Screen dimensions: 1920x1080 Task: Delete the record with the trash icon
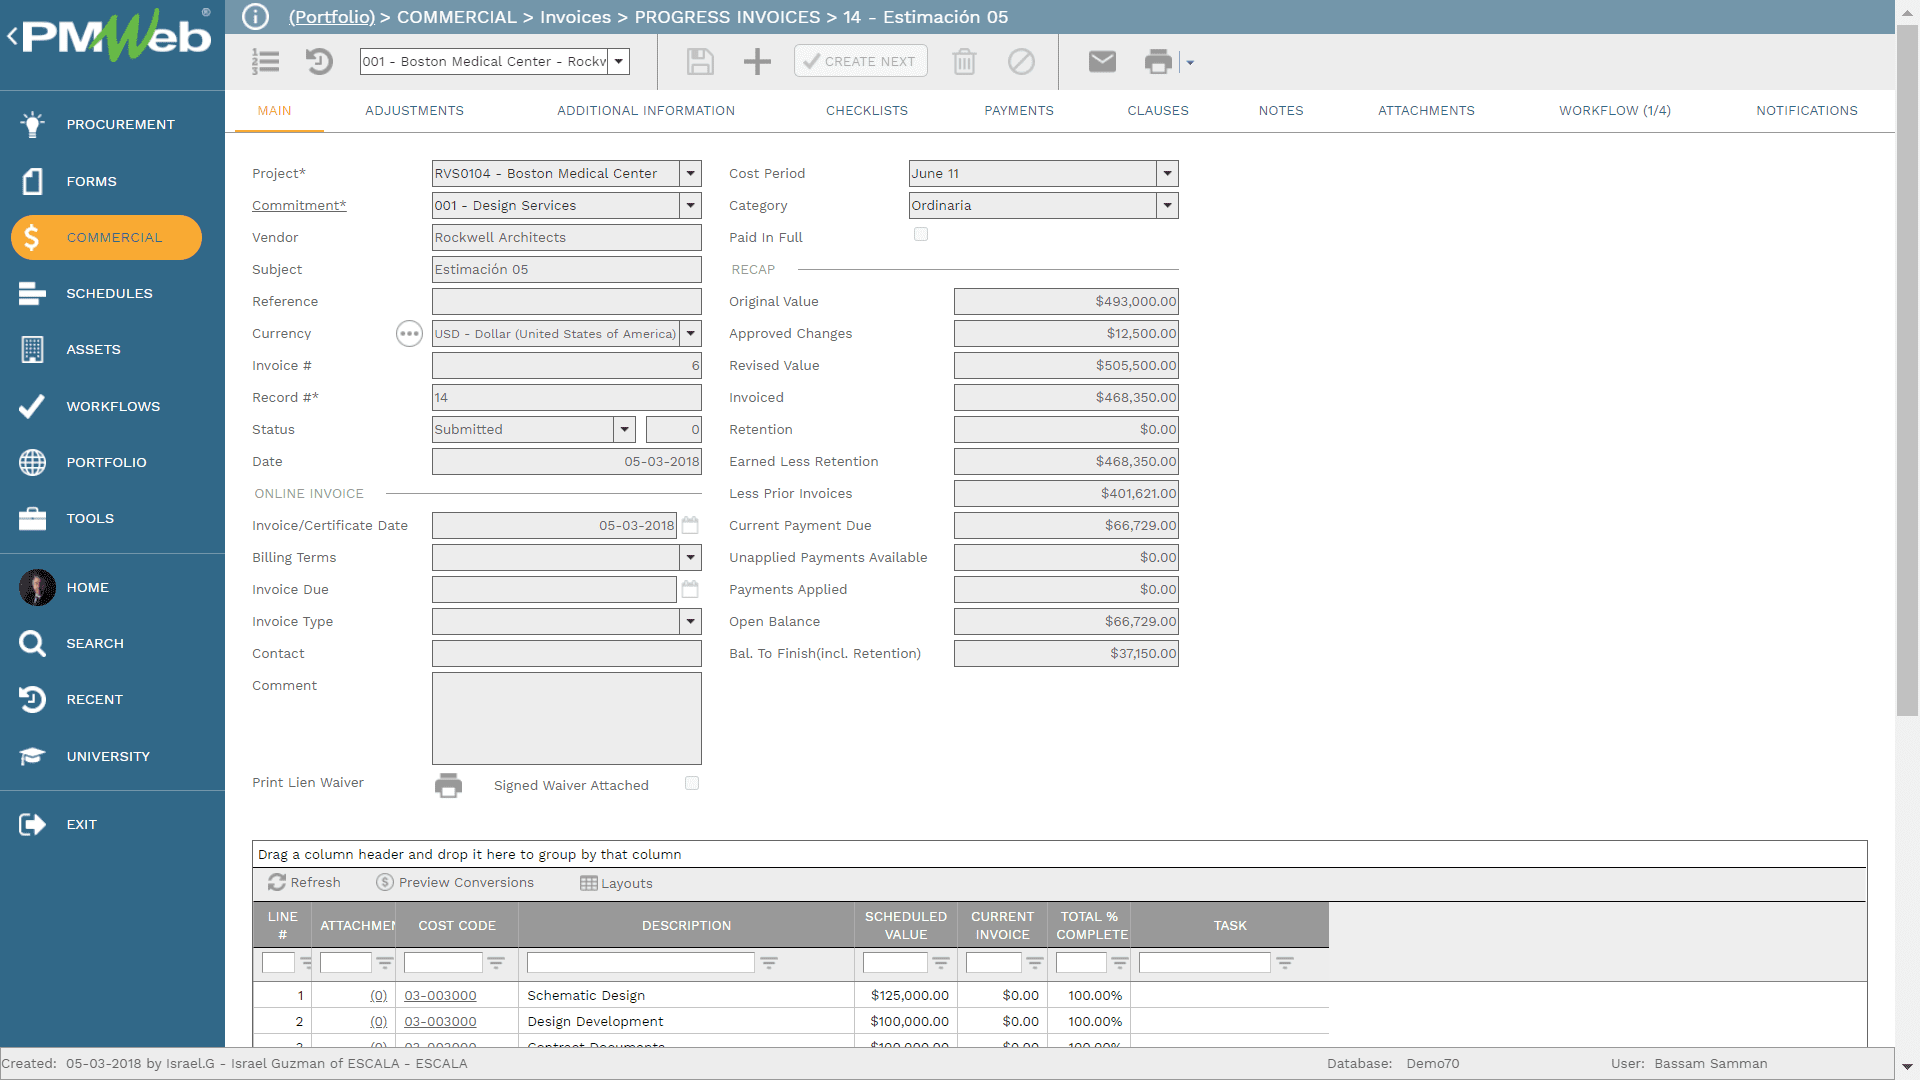pos(964,62)
